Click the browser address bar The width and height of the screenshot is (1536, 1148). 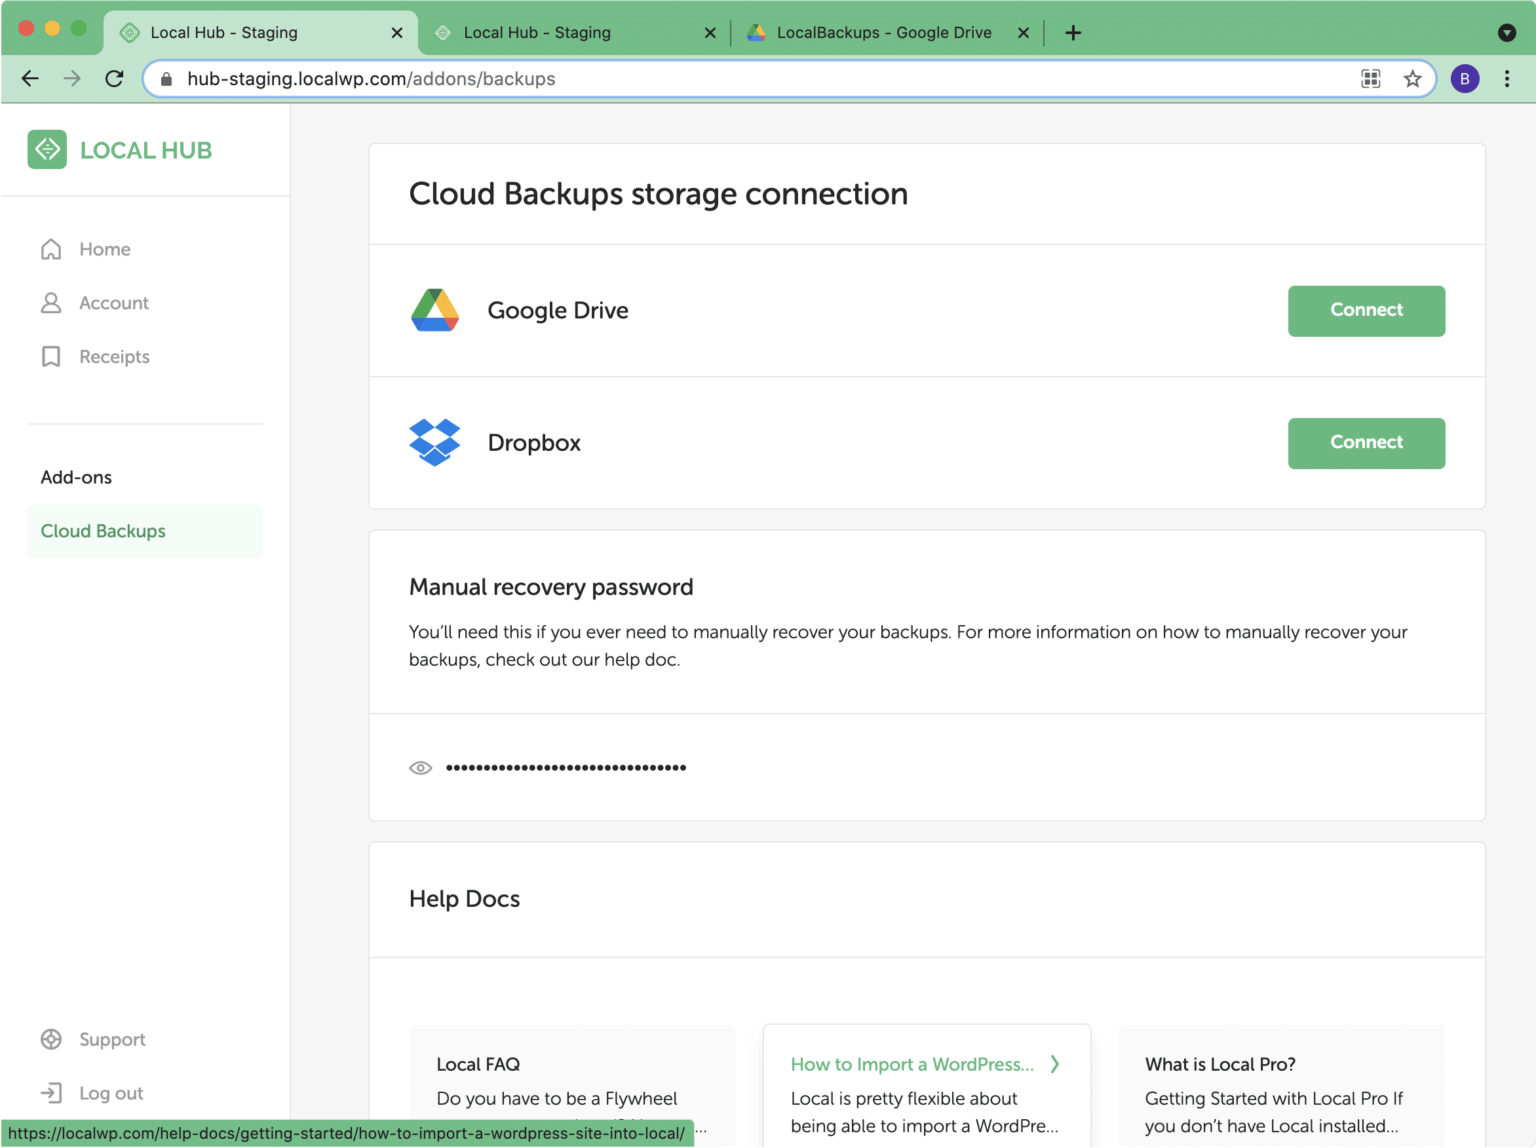coord(700,78)
